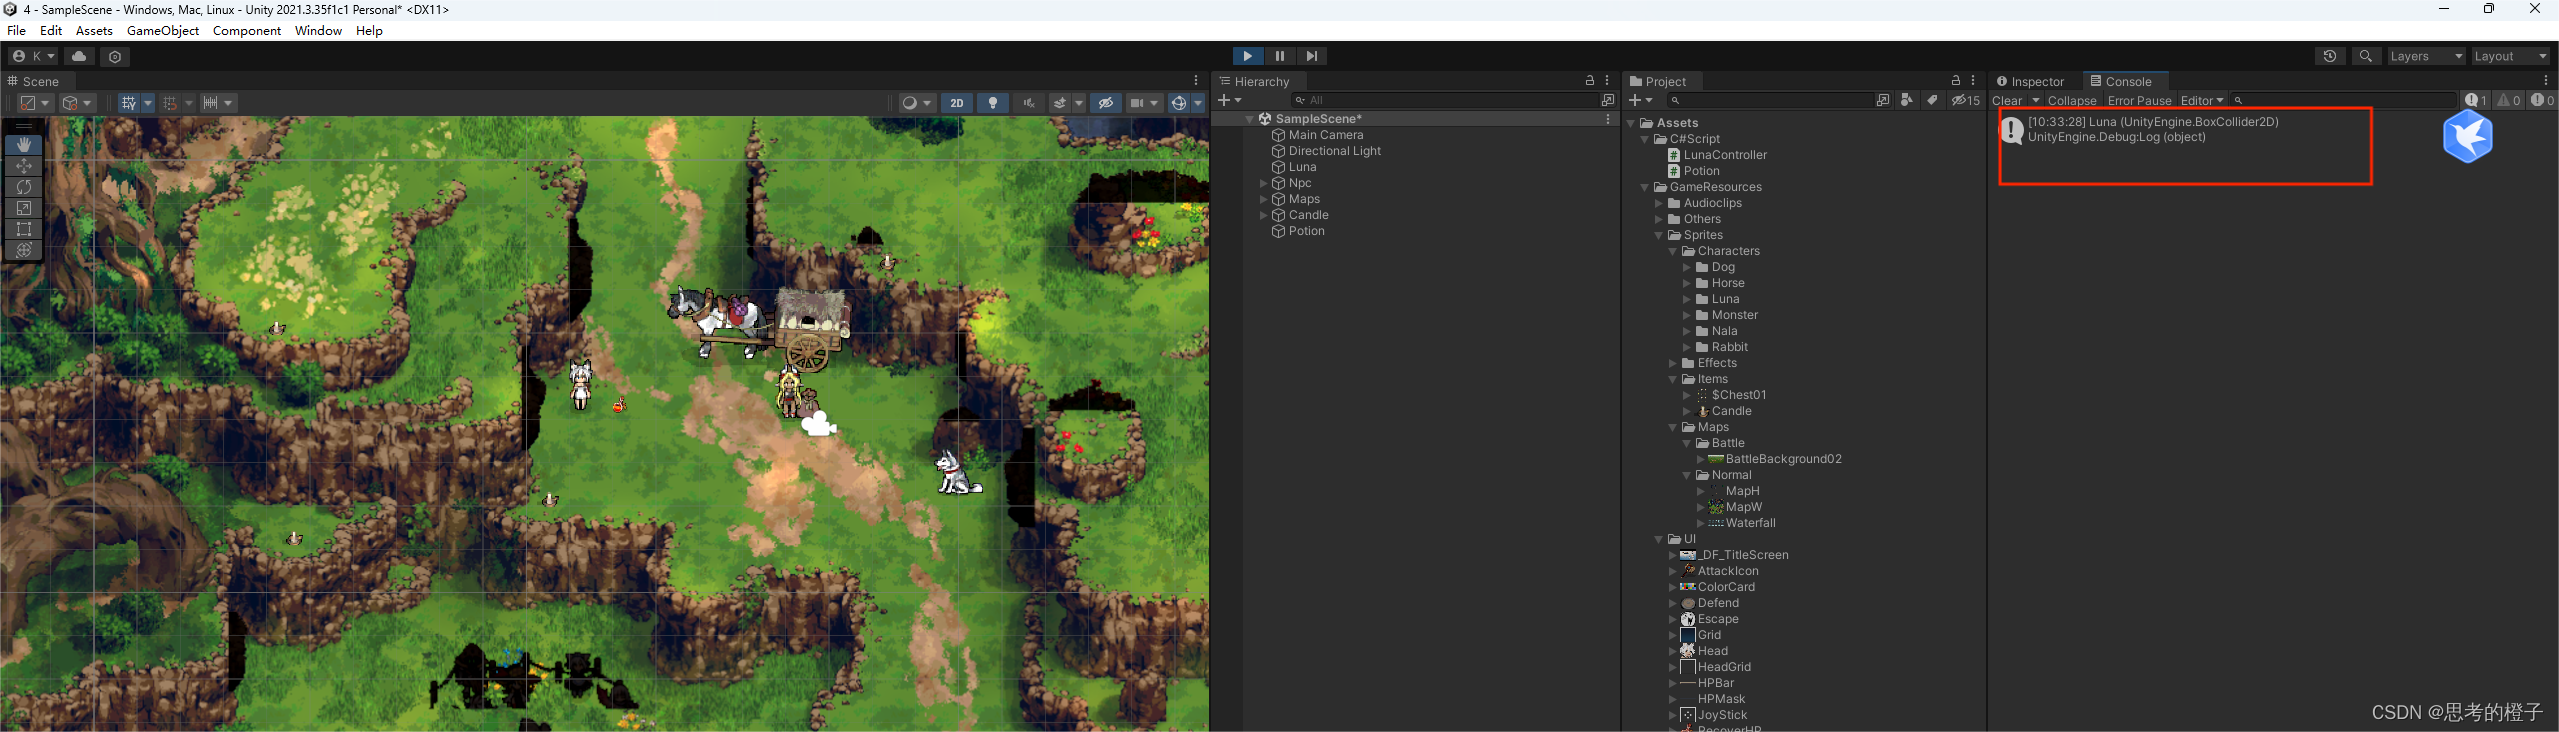Image resolution: width=2559 pixels, height=732 pixels.
Task: Click the Pause button
Action: click(x=1279, y=56)
